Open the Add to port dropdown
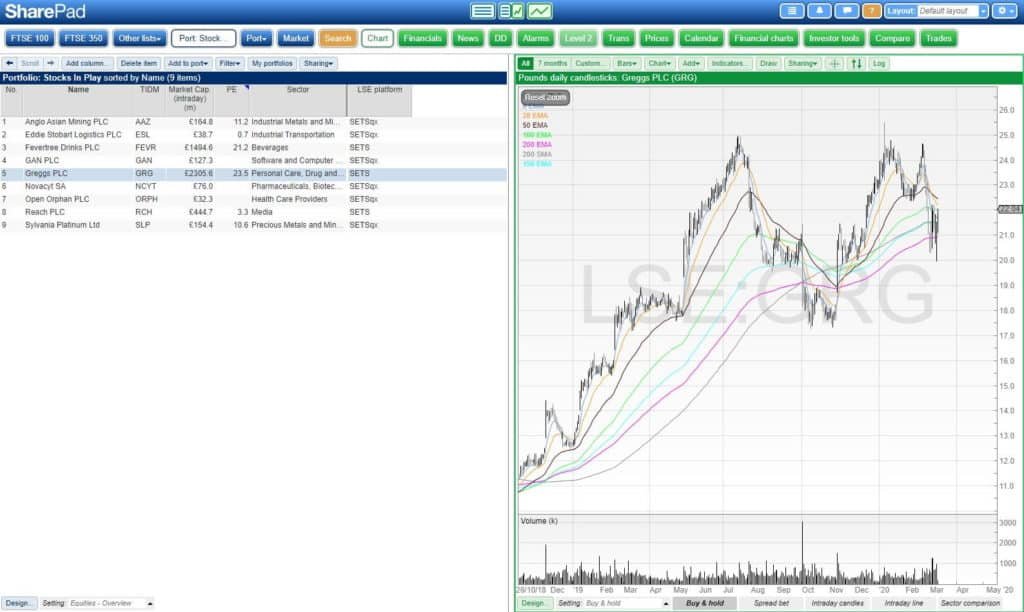 pos(188,63)
